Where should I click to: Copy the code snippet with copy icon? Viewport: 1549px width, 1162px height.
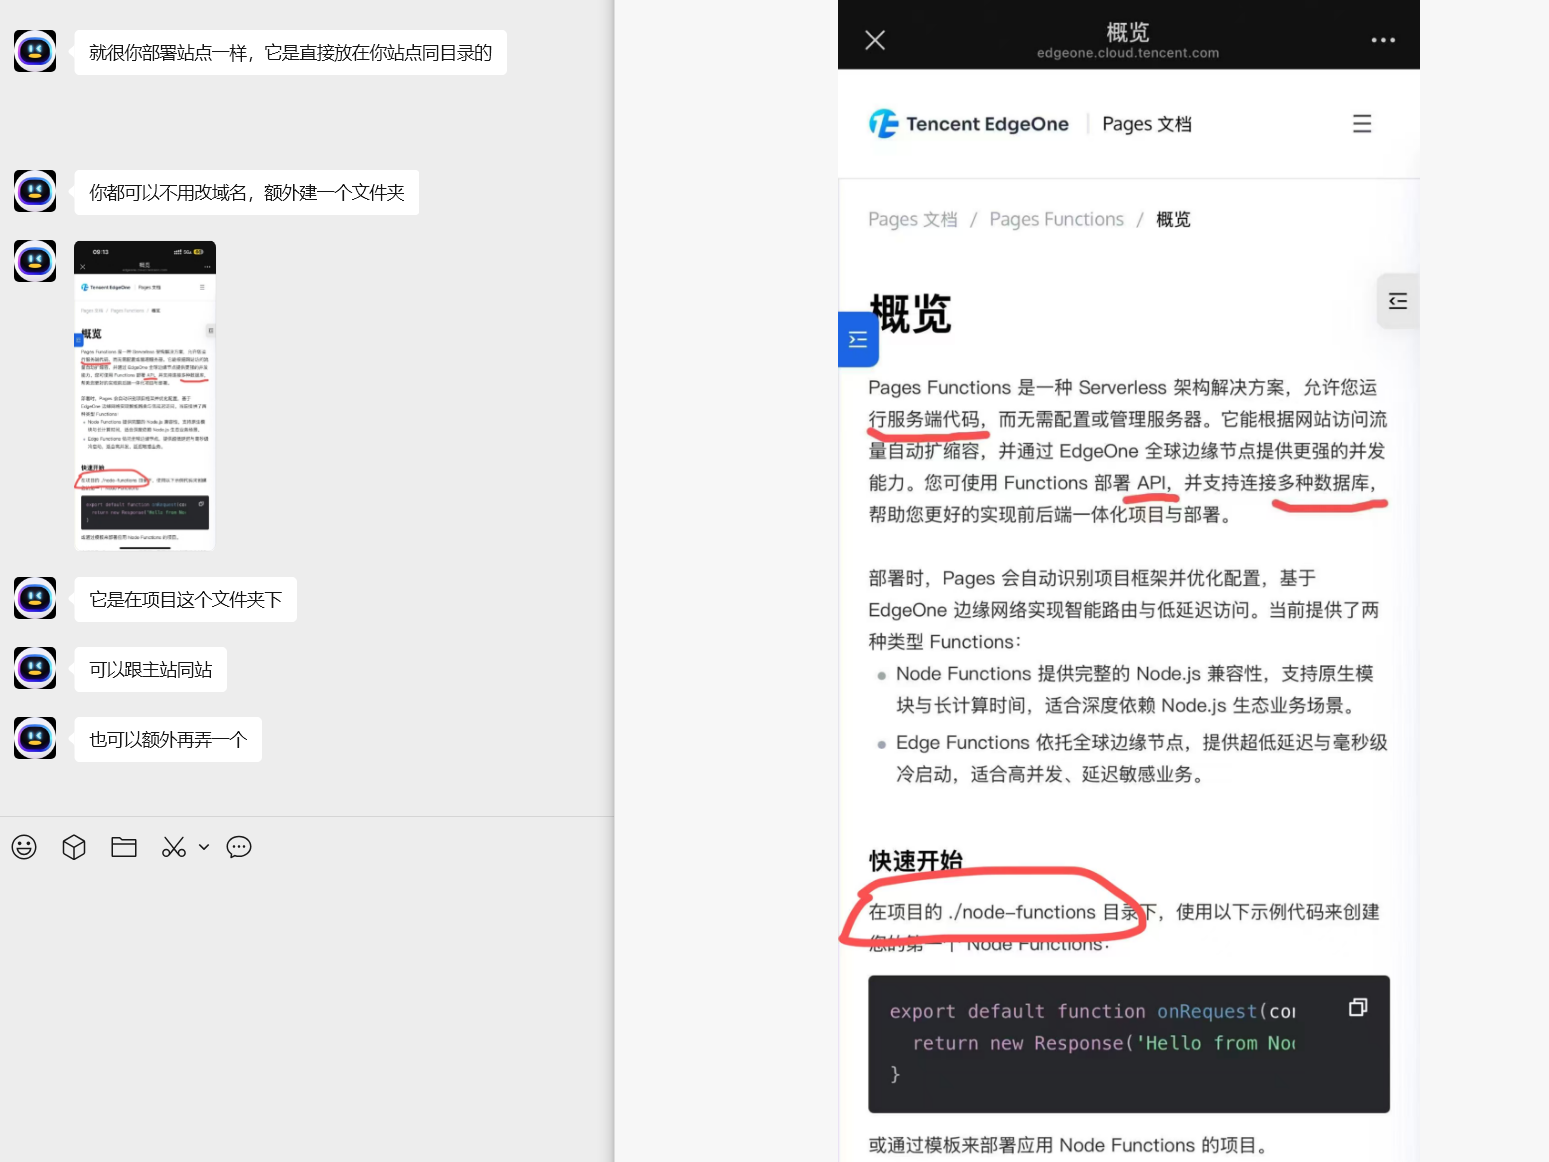coord(1357,1007)
